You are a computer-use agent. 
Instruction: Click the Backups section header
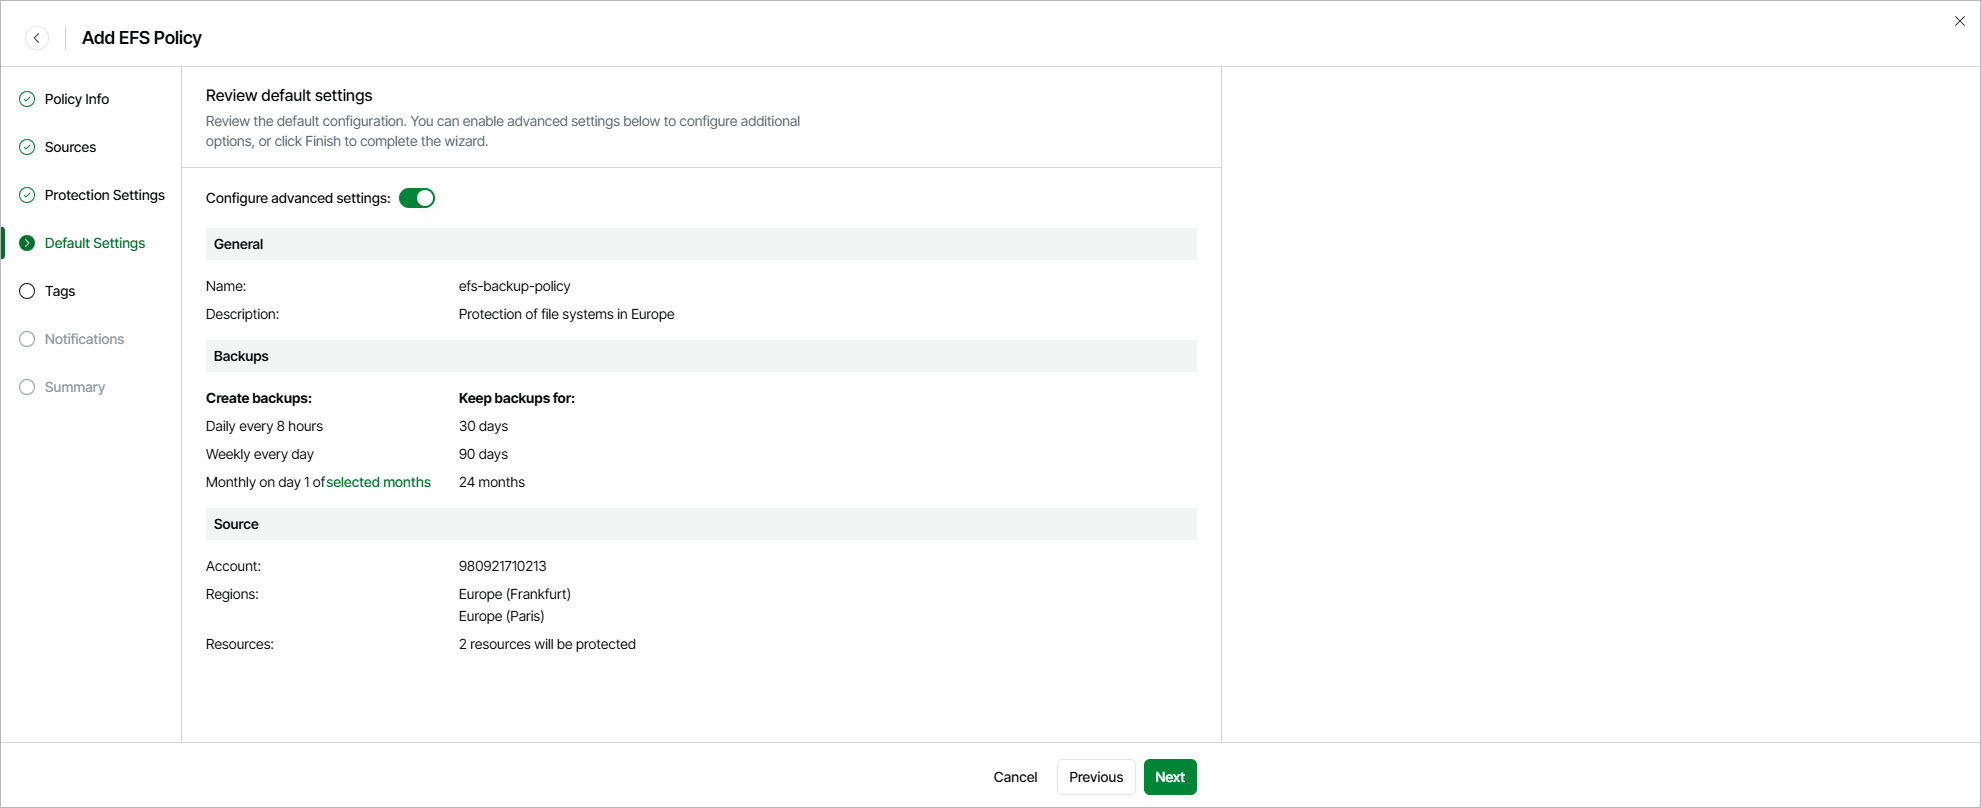pyautogui.click(x=241, y=356)
